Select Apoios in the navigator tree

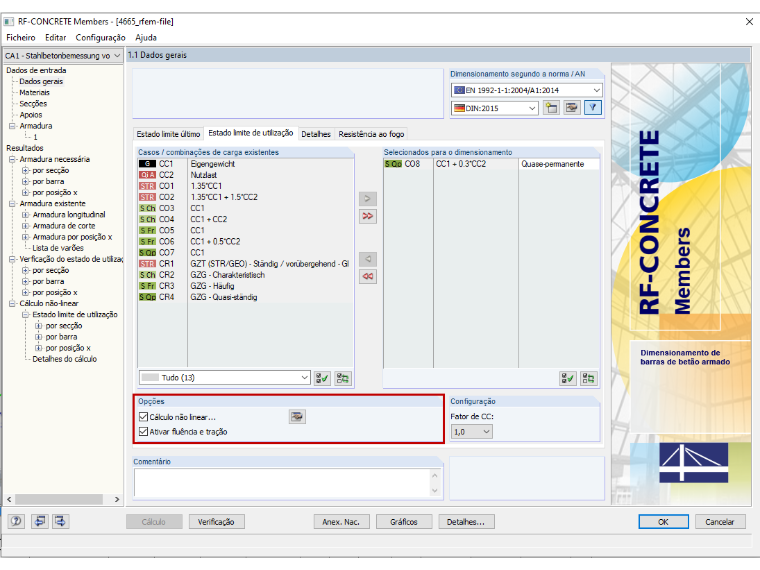(x=31, y=115)
